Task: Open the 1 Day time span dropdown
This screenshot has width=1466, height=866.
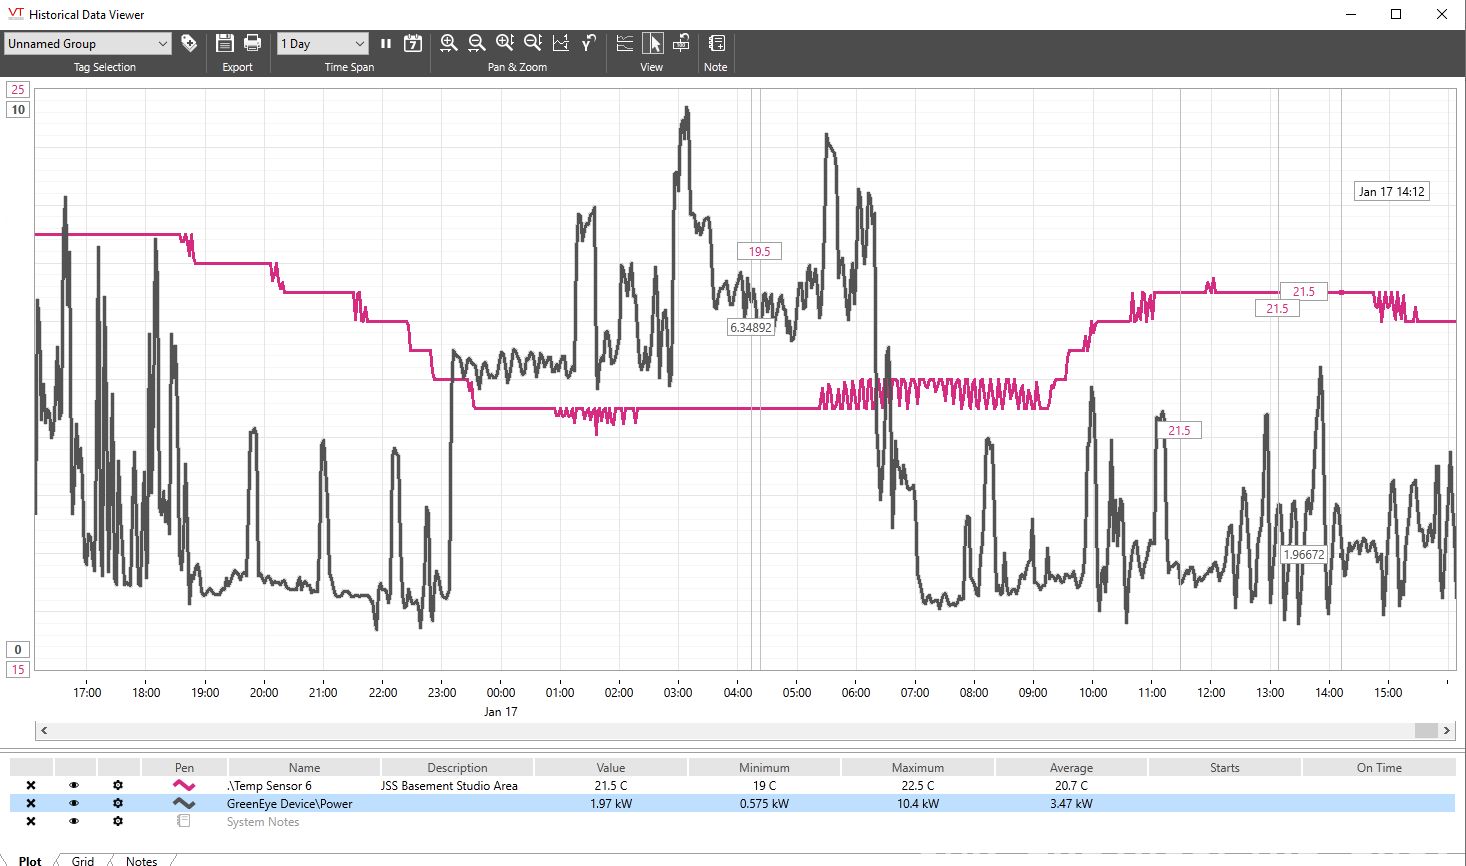Action: tap(322, 44)
